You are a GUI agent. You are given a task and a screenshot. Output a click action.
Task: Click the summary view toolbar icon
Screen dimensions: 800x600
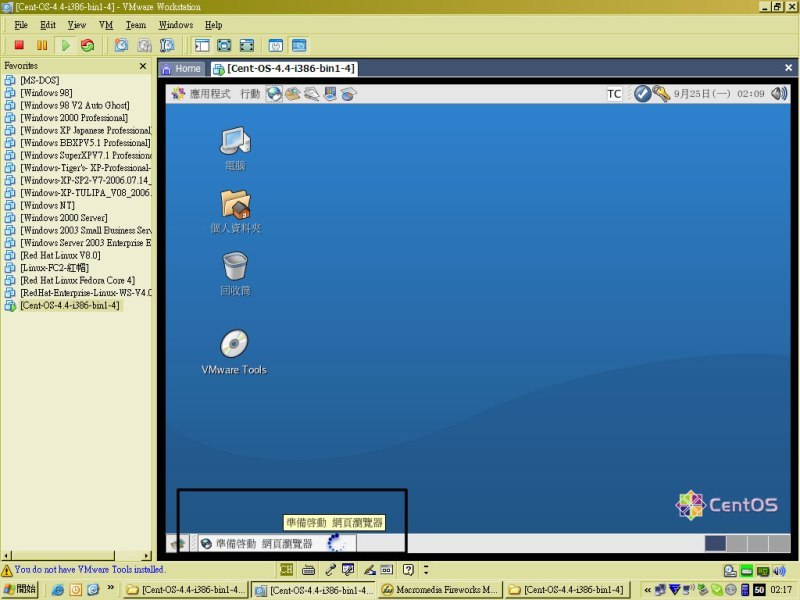pos(276,45)
